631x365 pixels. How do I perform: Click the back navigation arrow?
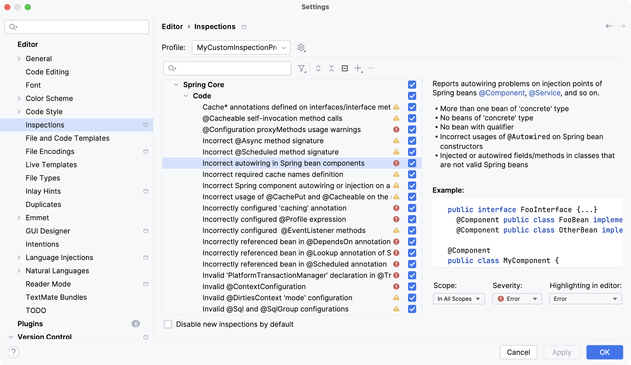click(609, 26)
